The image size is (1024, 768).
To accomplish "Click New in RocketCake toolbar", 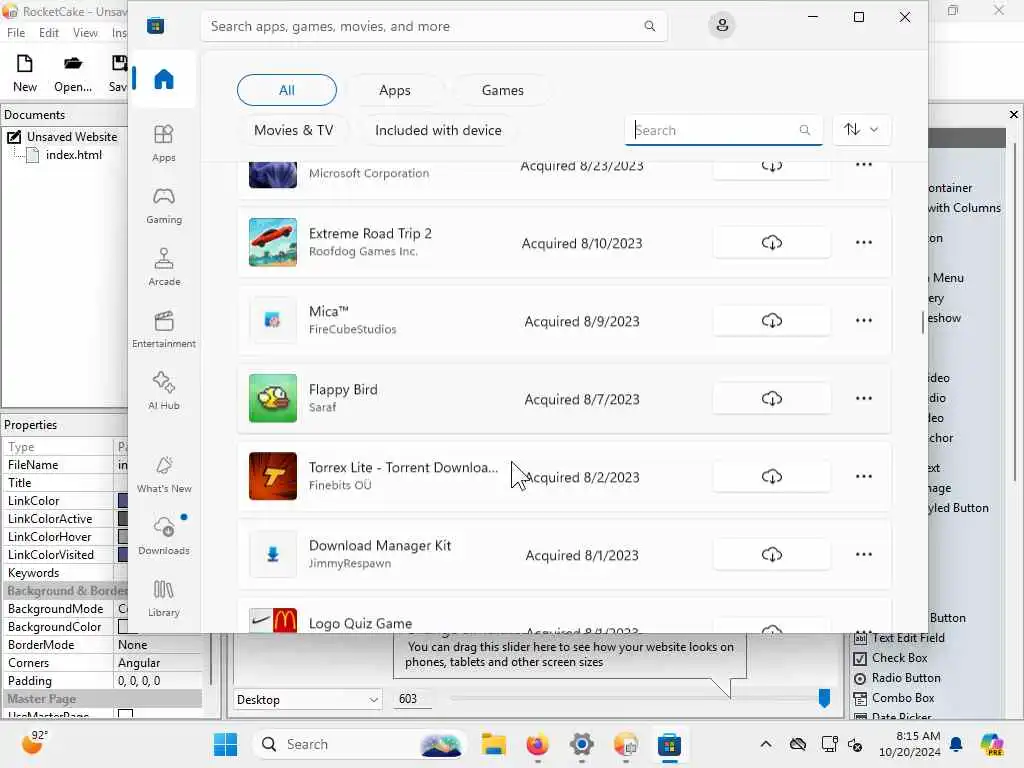I will (x=25, y=73).
